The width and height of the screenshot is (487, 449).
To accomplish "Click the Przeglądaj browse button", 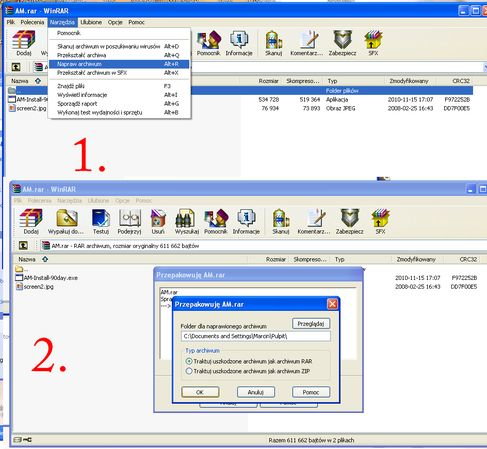I will [311, 324].
